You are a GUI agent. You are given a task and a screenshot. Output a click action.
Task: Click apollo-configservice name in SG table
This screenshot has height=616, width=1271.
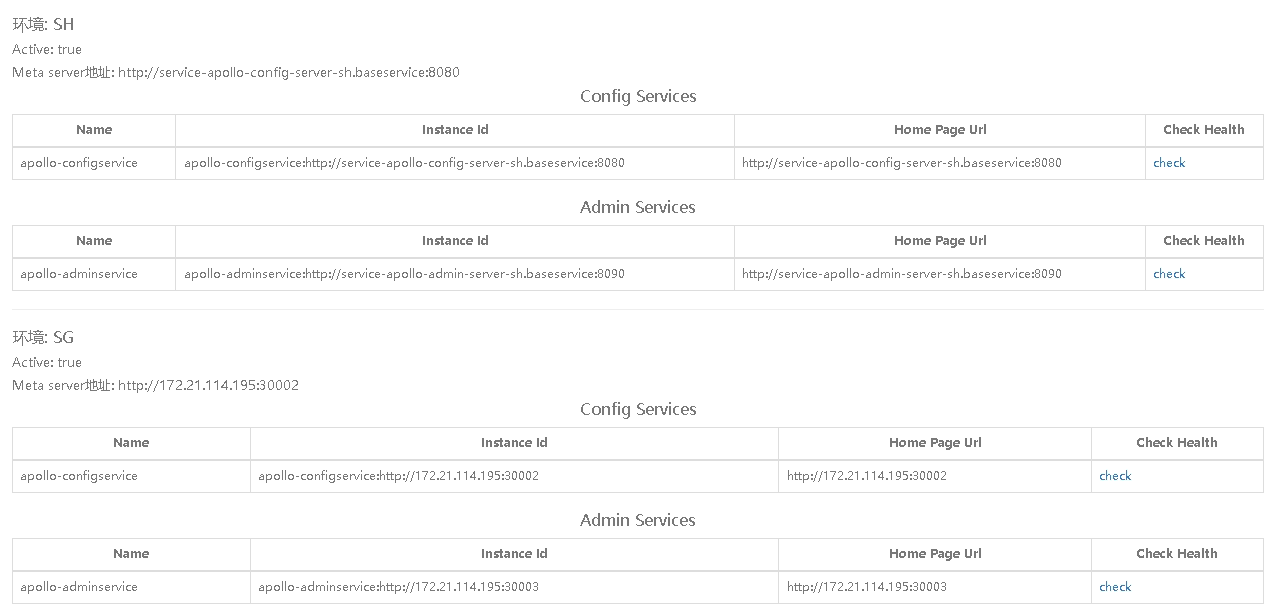79,476
